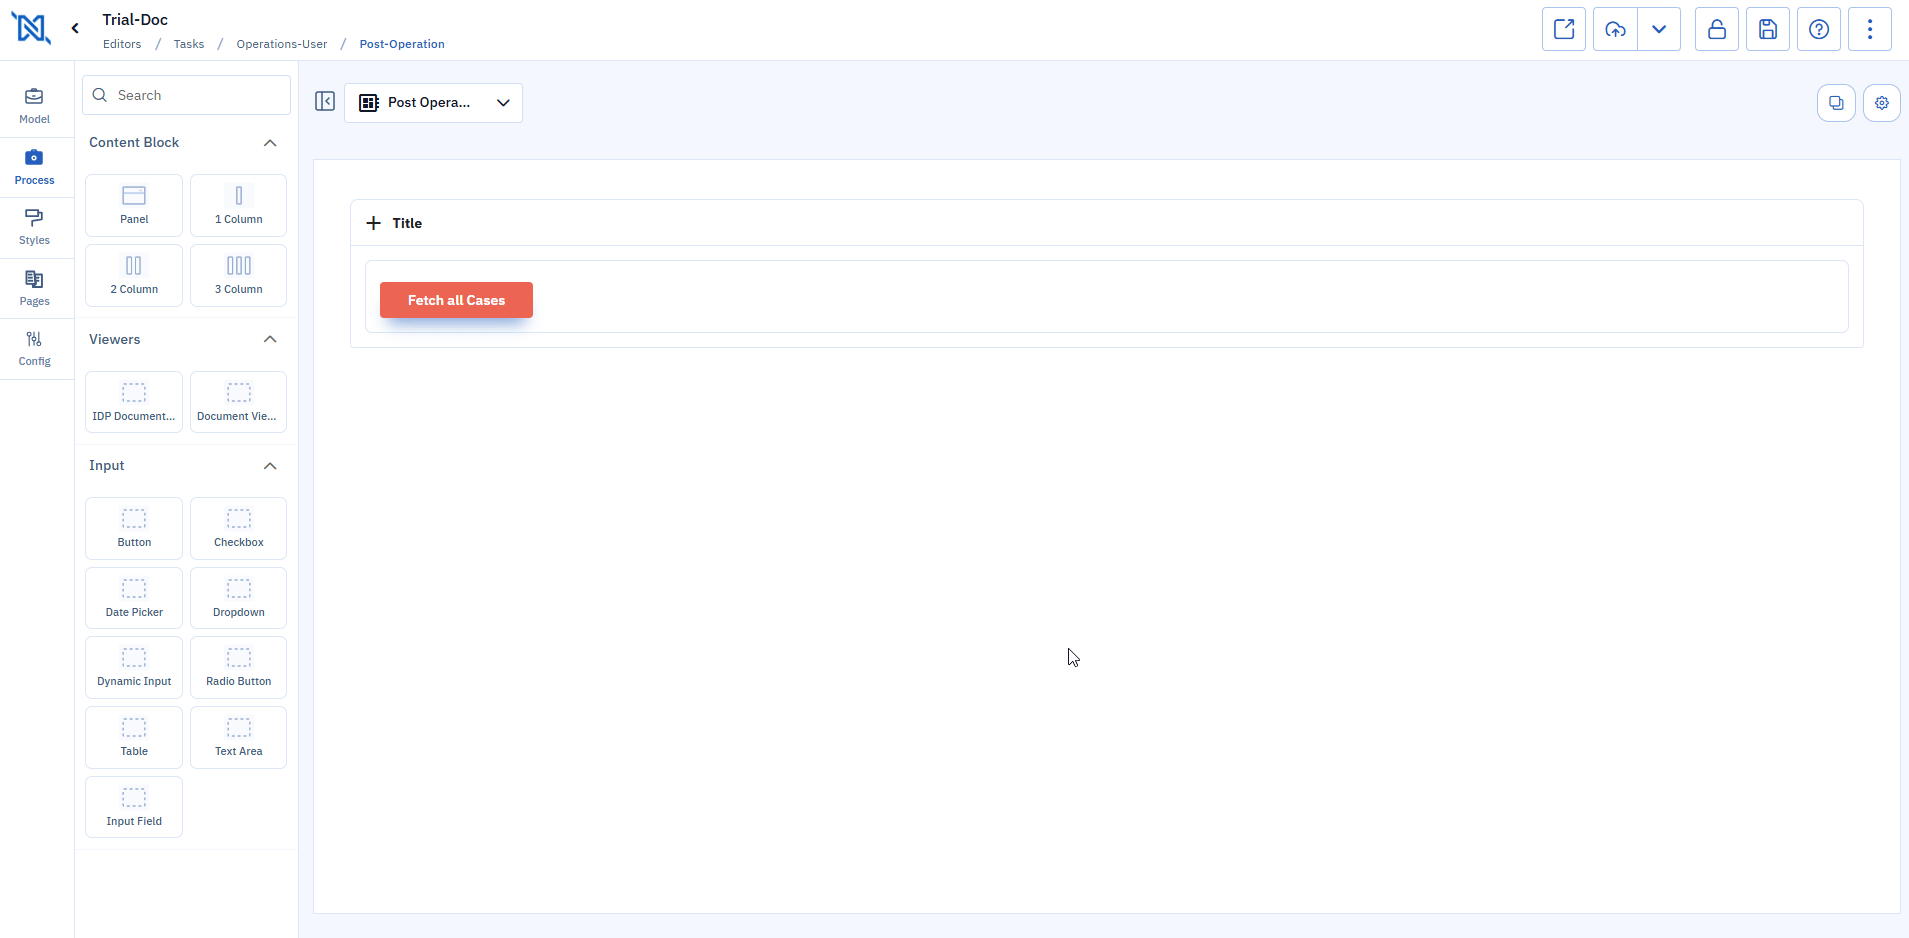Open the Pages sidebar section
The height and width of the screenshot is (938, 1909).
[x=35, y=288]
